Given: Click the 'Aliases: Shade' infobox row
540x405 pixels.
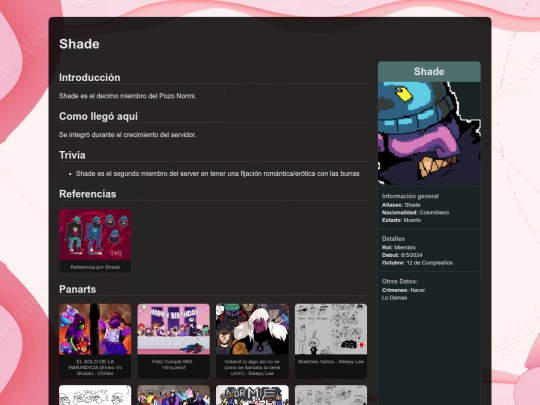Looking at the screenshot, I should 401,205.
